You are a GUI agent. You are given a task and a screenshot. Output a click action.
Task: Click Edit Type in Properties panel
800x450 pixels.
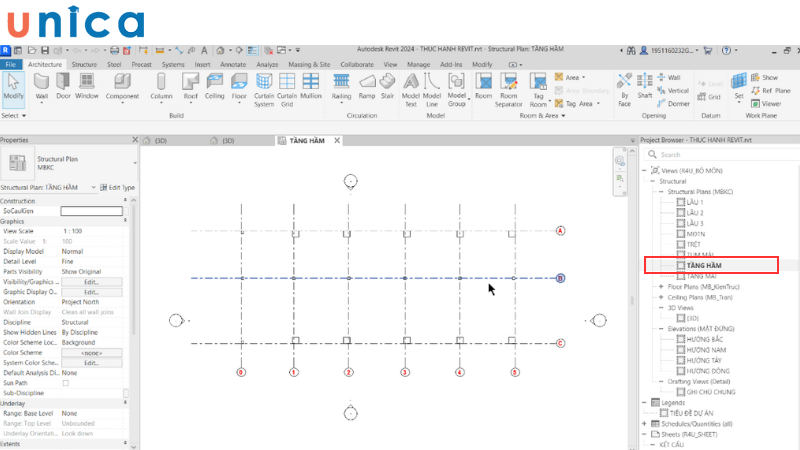point(117,187)
